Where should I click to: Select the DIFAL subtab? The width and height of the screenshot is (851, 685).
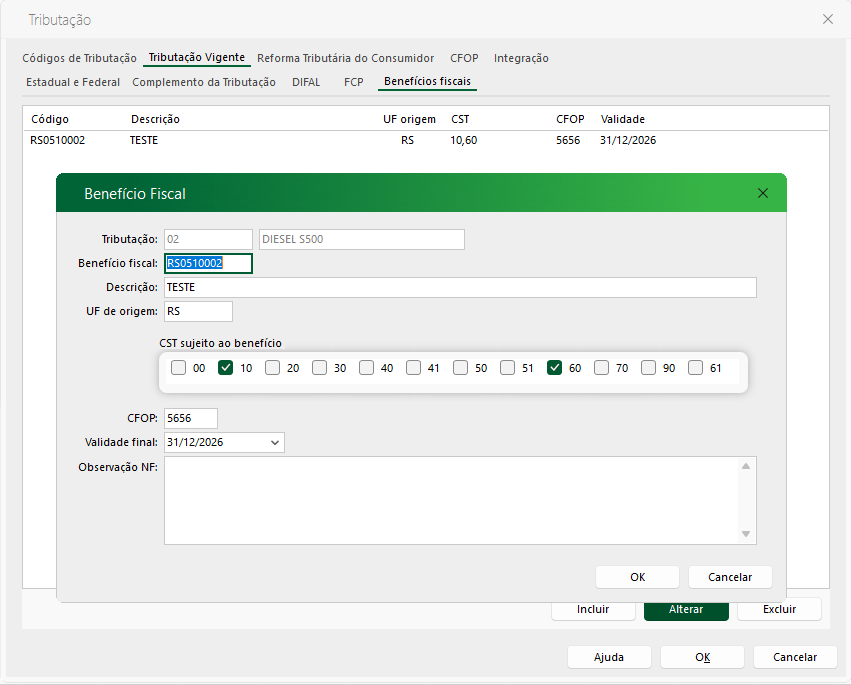(306, 82)
